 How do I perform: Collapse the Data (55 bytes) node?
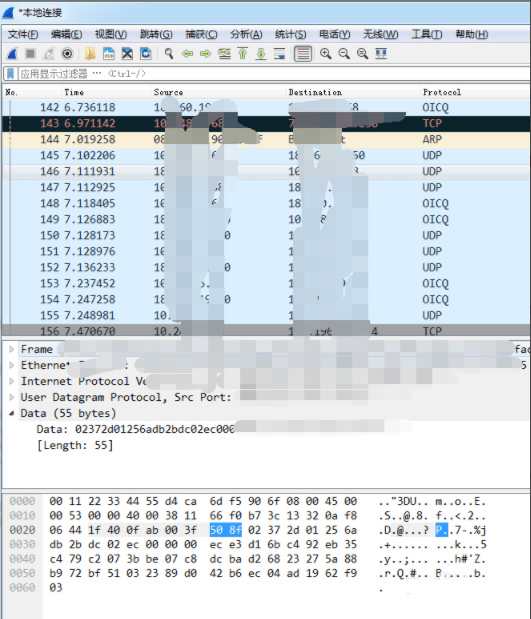click(11, 413)
